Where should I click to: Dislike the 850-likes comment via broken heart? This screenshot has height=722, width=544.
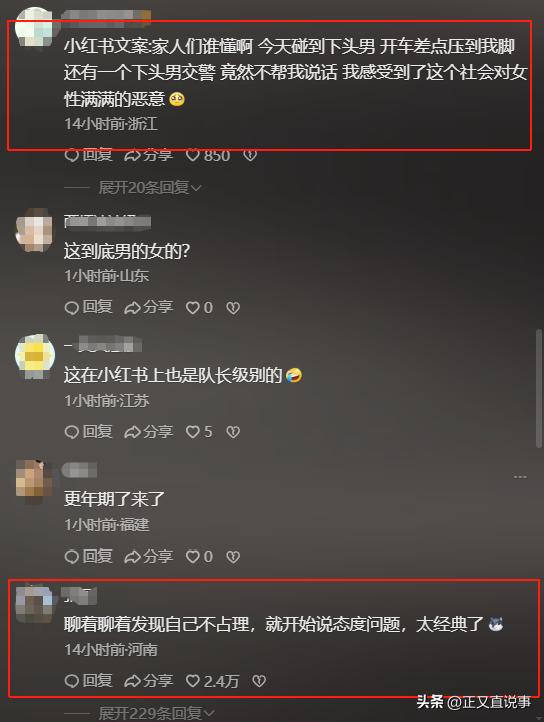click(250, 155)
